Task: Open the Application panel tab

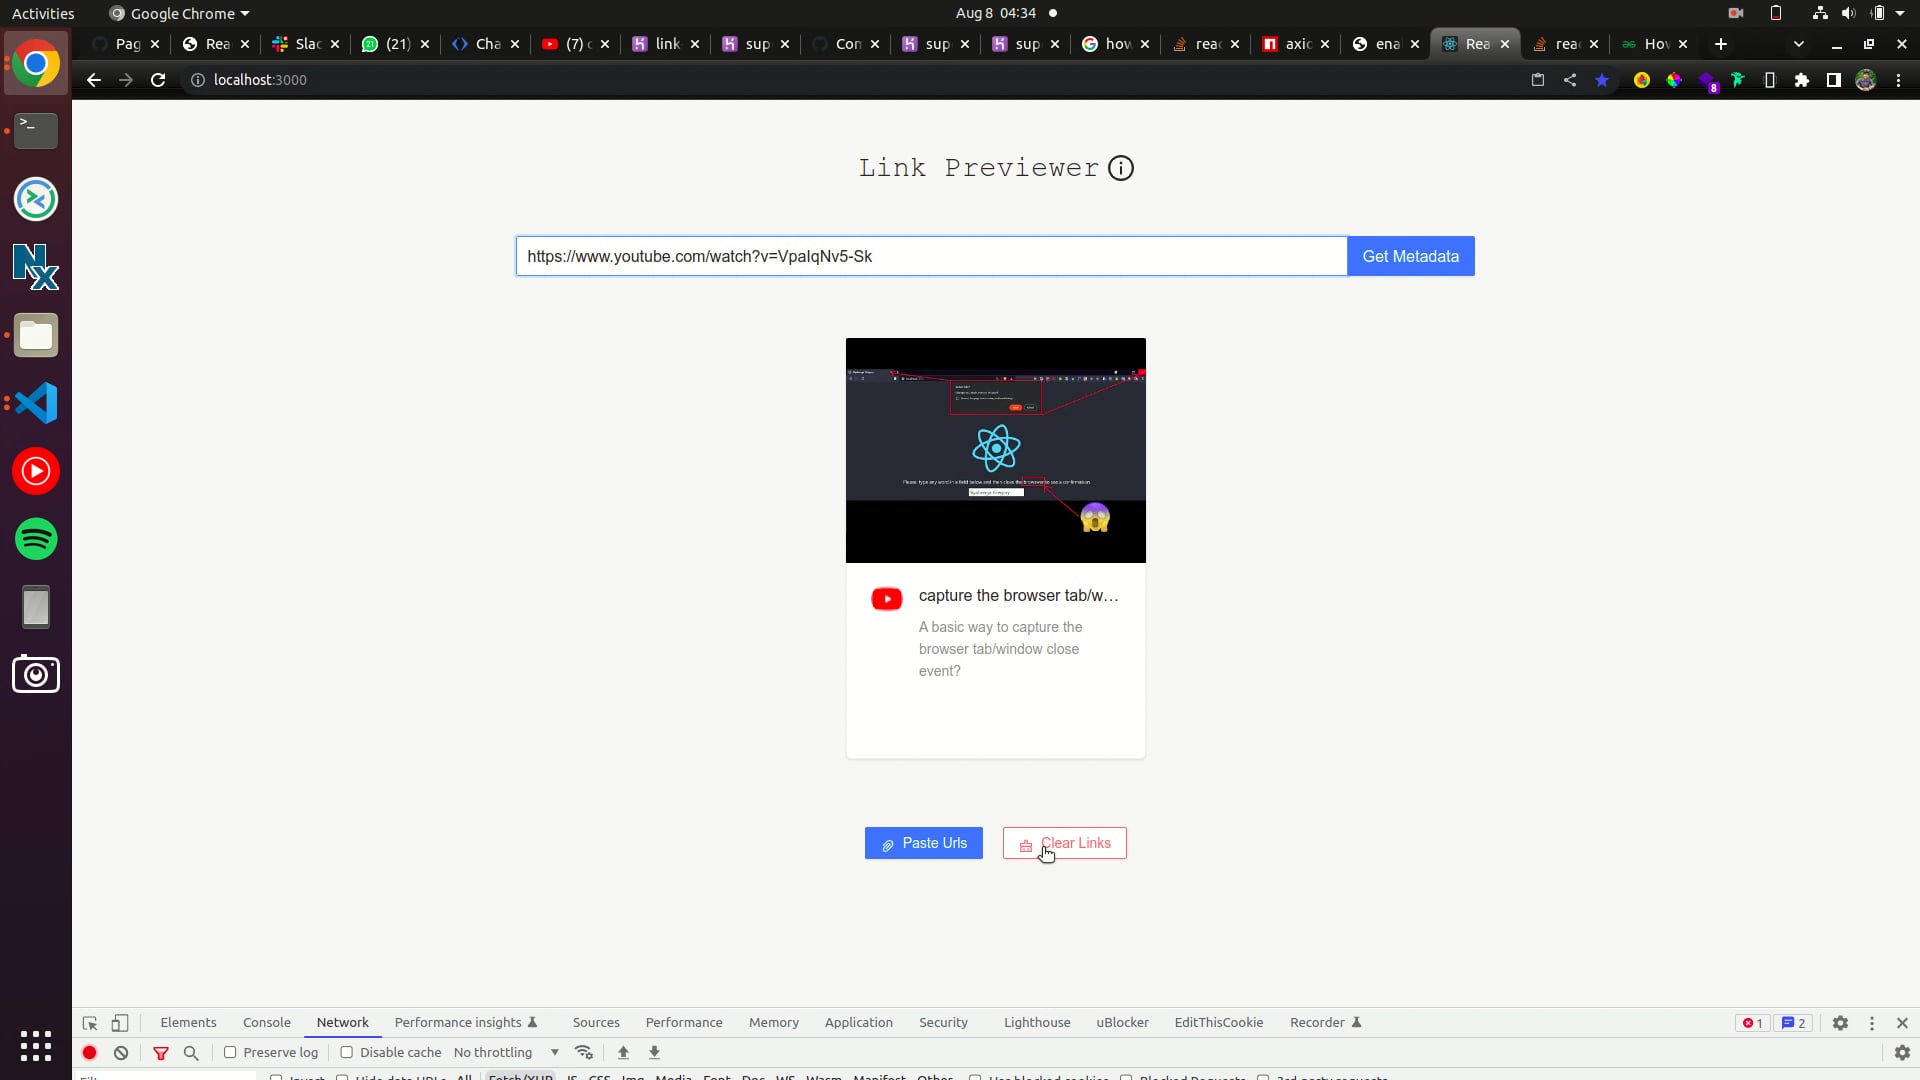Action: click(x=859, y=1023)
